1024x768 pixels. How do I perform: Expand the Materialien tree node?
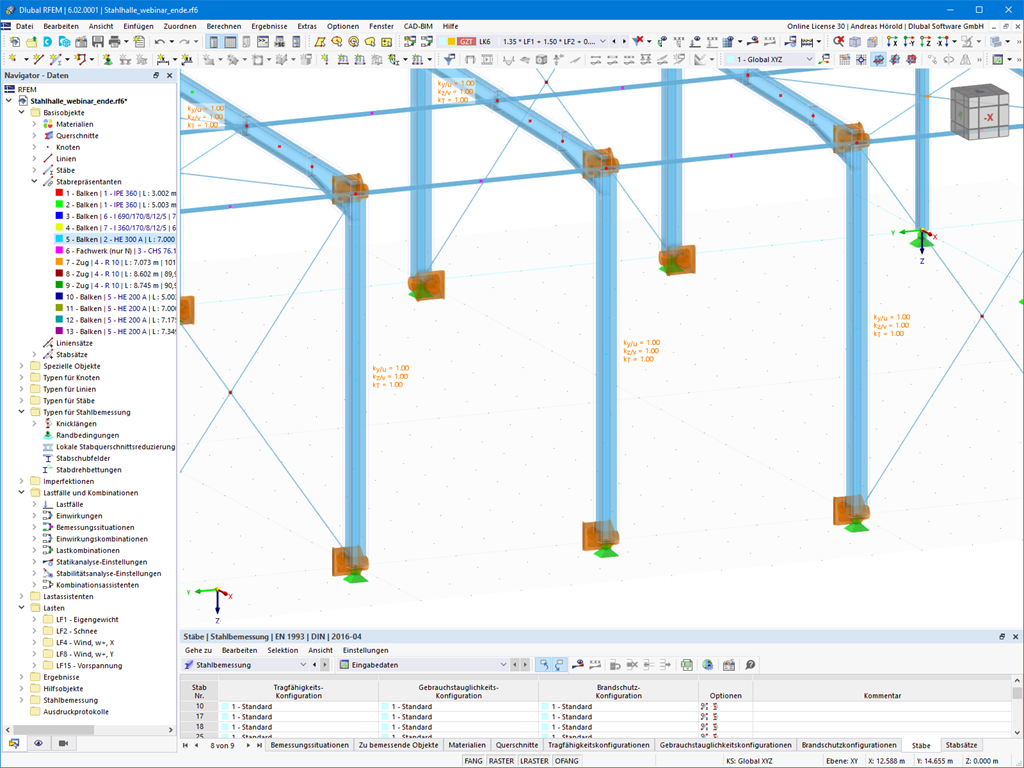pyautogui.click(x=35, y=124)
